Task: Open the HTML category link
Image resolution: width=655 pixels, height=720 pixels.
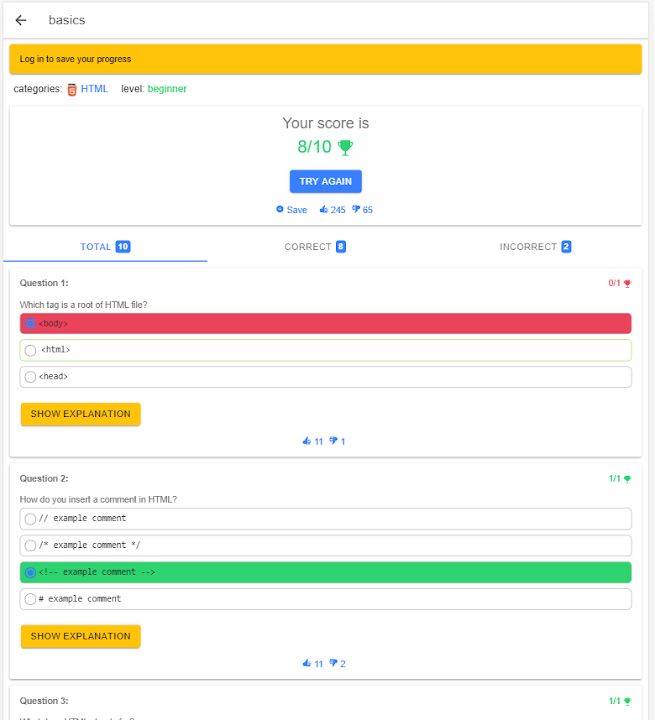Action: click(94, 89)
